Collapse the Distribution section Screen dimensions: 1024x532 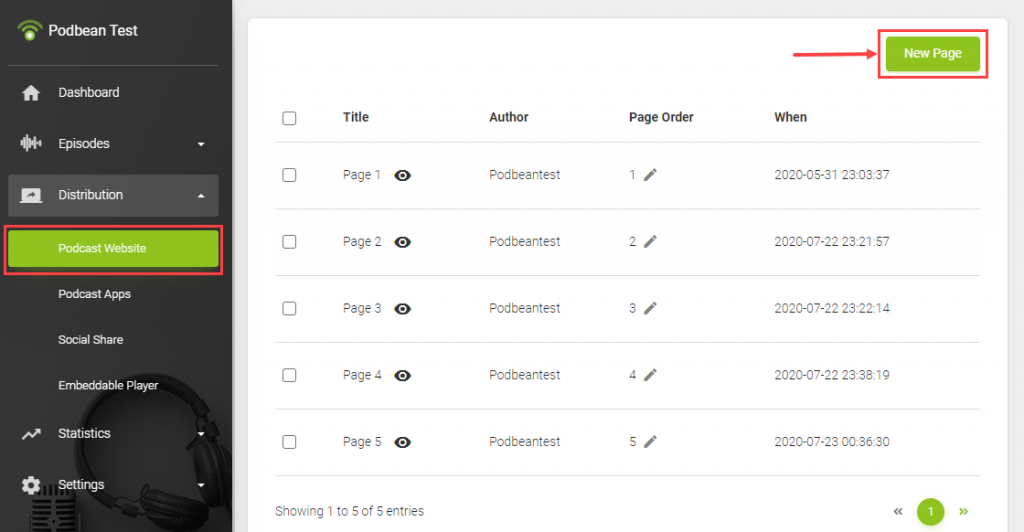click(201, 196)
